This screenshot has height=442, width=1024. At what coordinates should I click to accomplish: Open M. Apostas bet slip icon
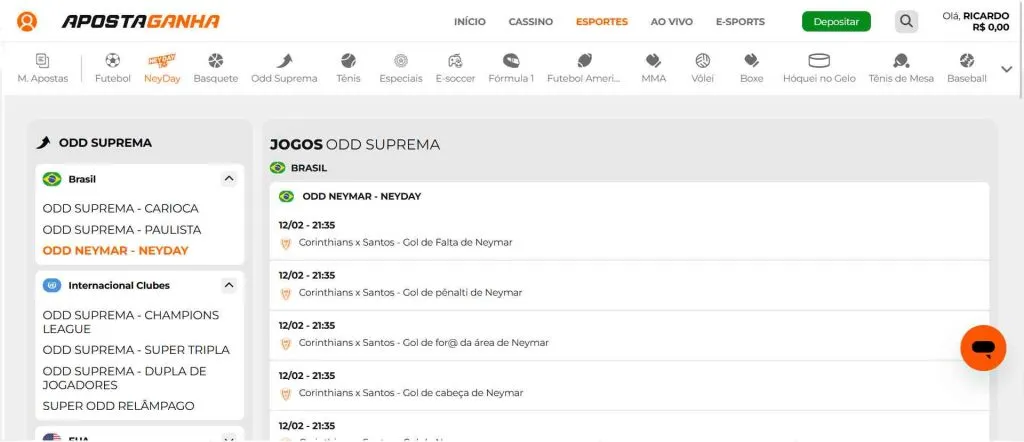tap(42, 61)
